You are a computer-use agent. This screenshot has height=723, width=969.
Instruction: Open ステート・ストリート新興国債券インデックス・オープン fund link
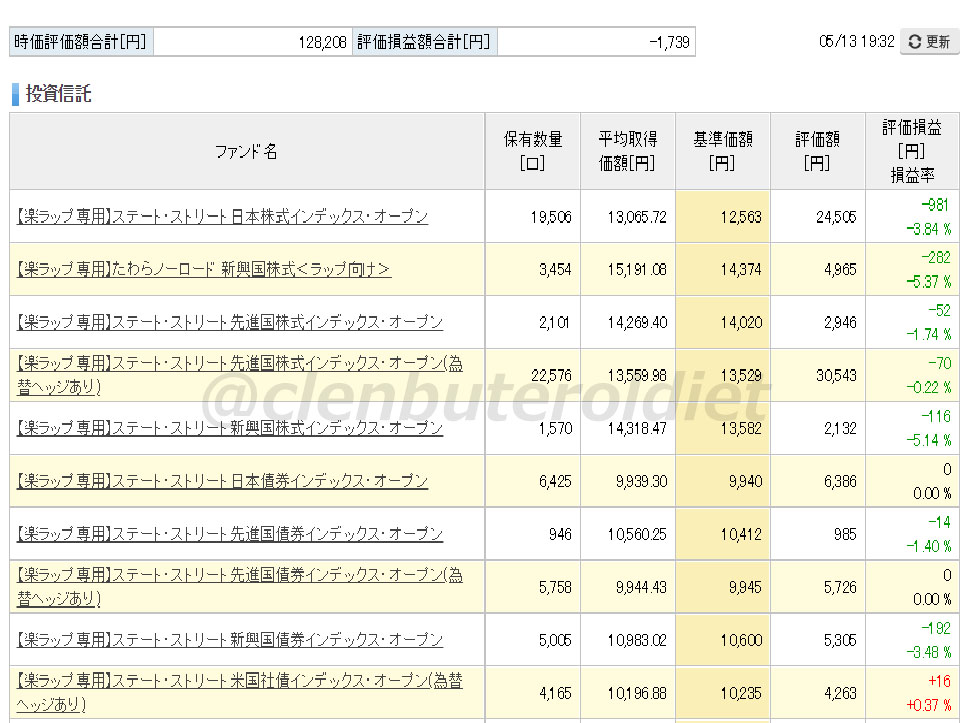click(x=230, y=640)
